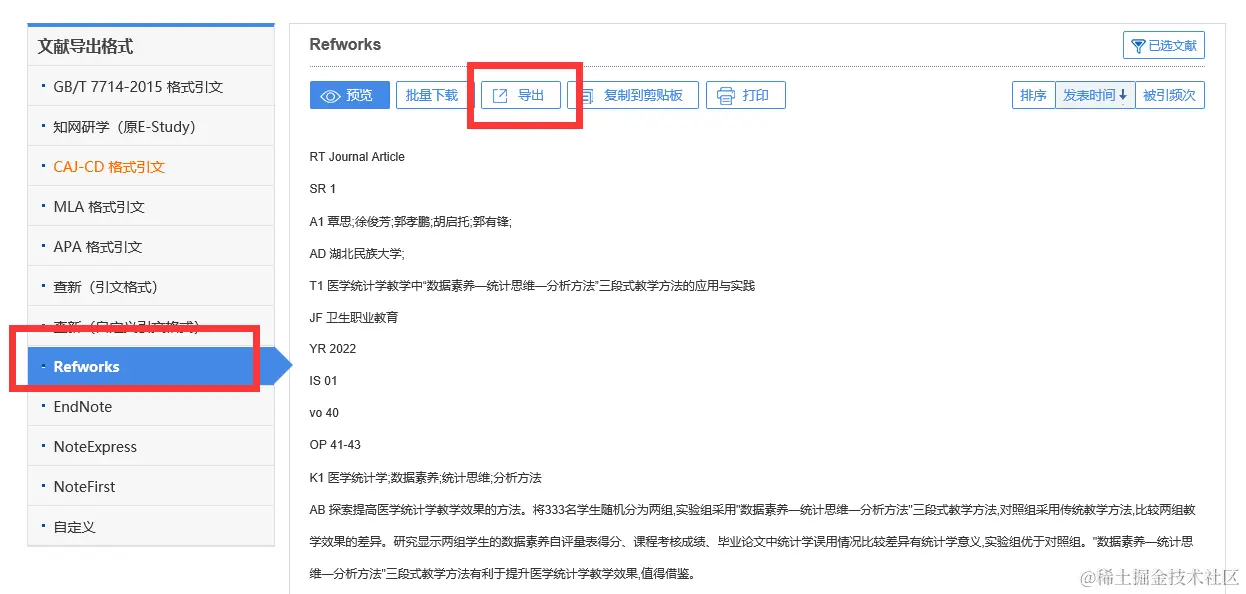Click the 排序 label button

[1033, 96]
